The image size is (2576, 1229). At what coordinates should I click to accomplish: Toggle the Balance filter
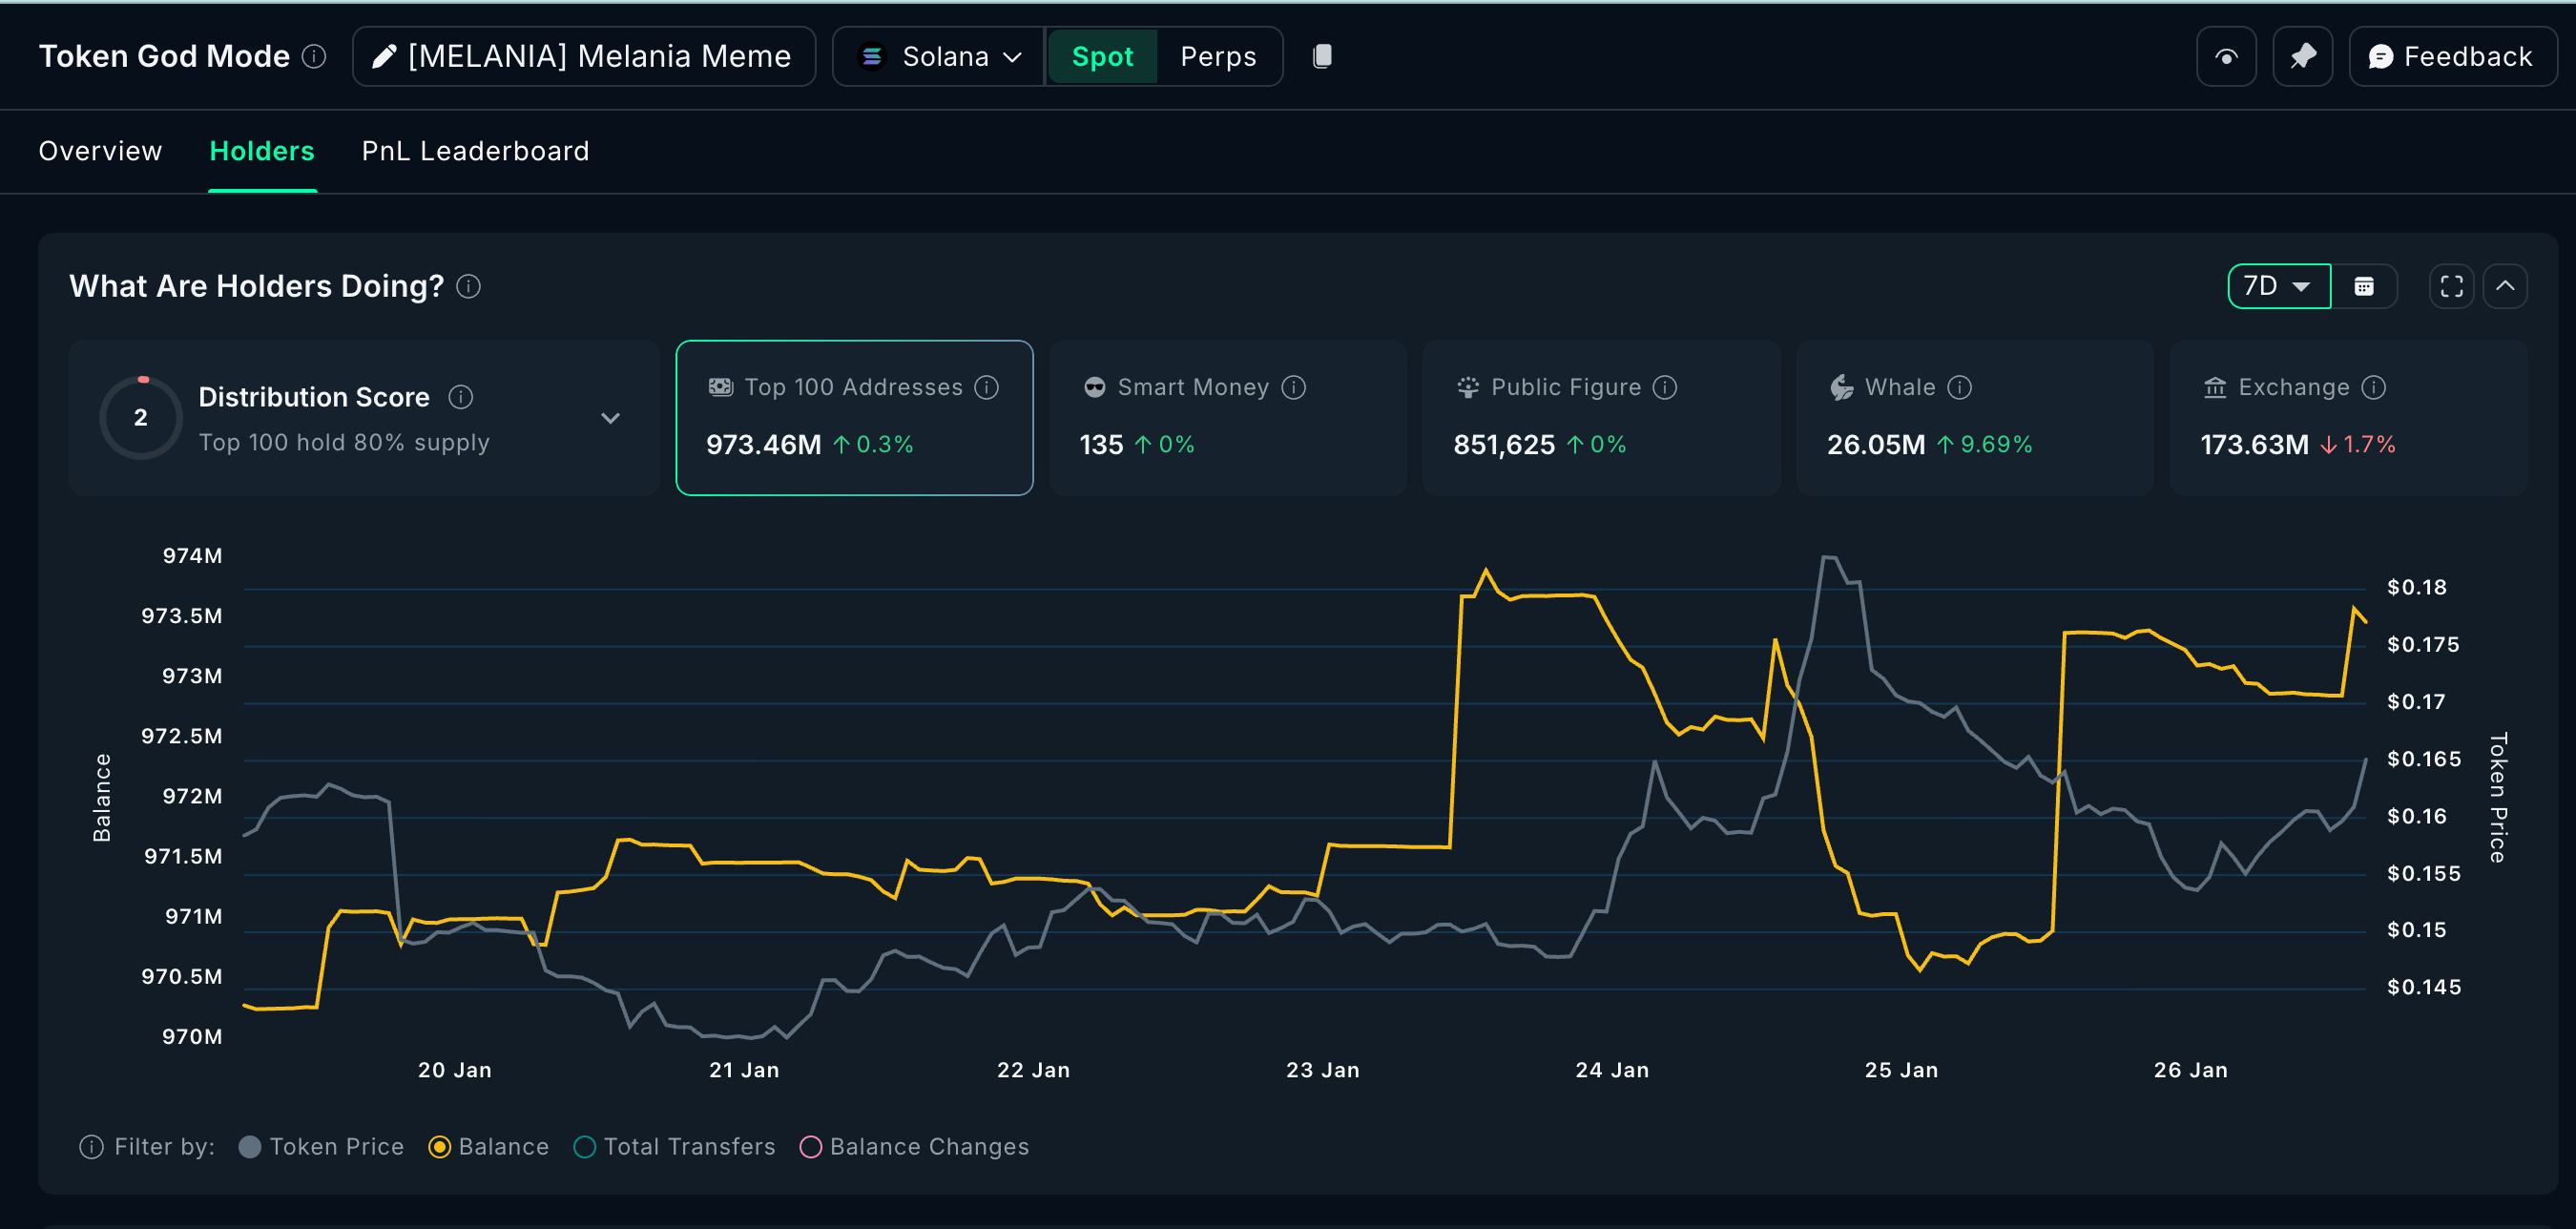click(488, 1146)
